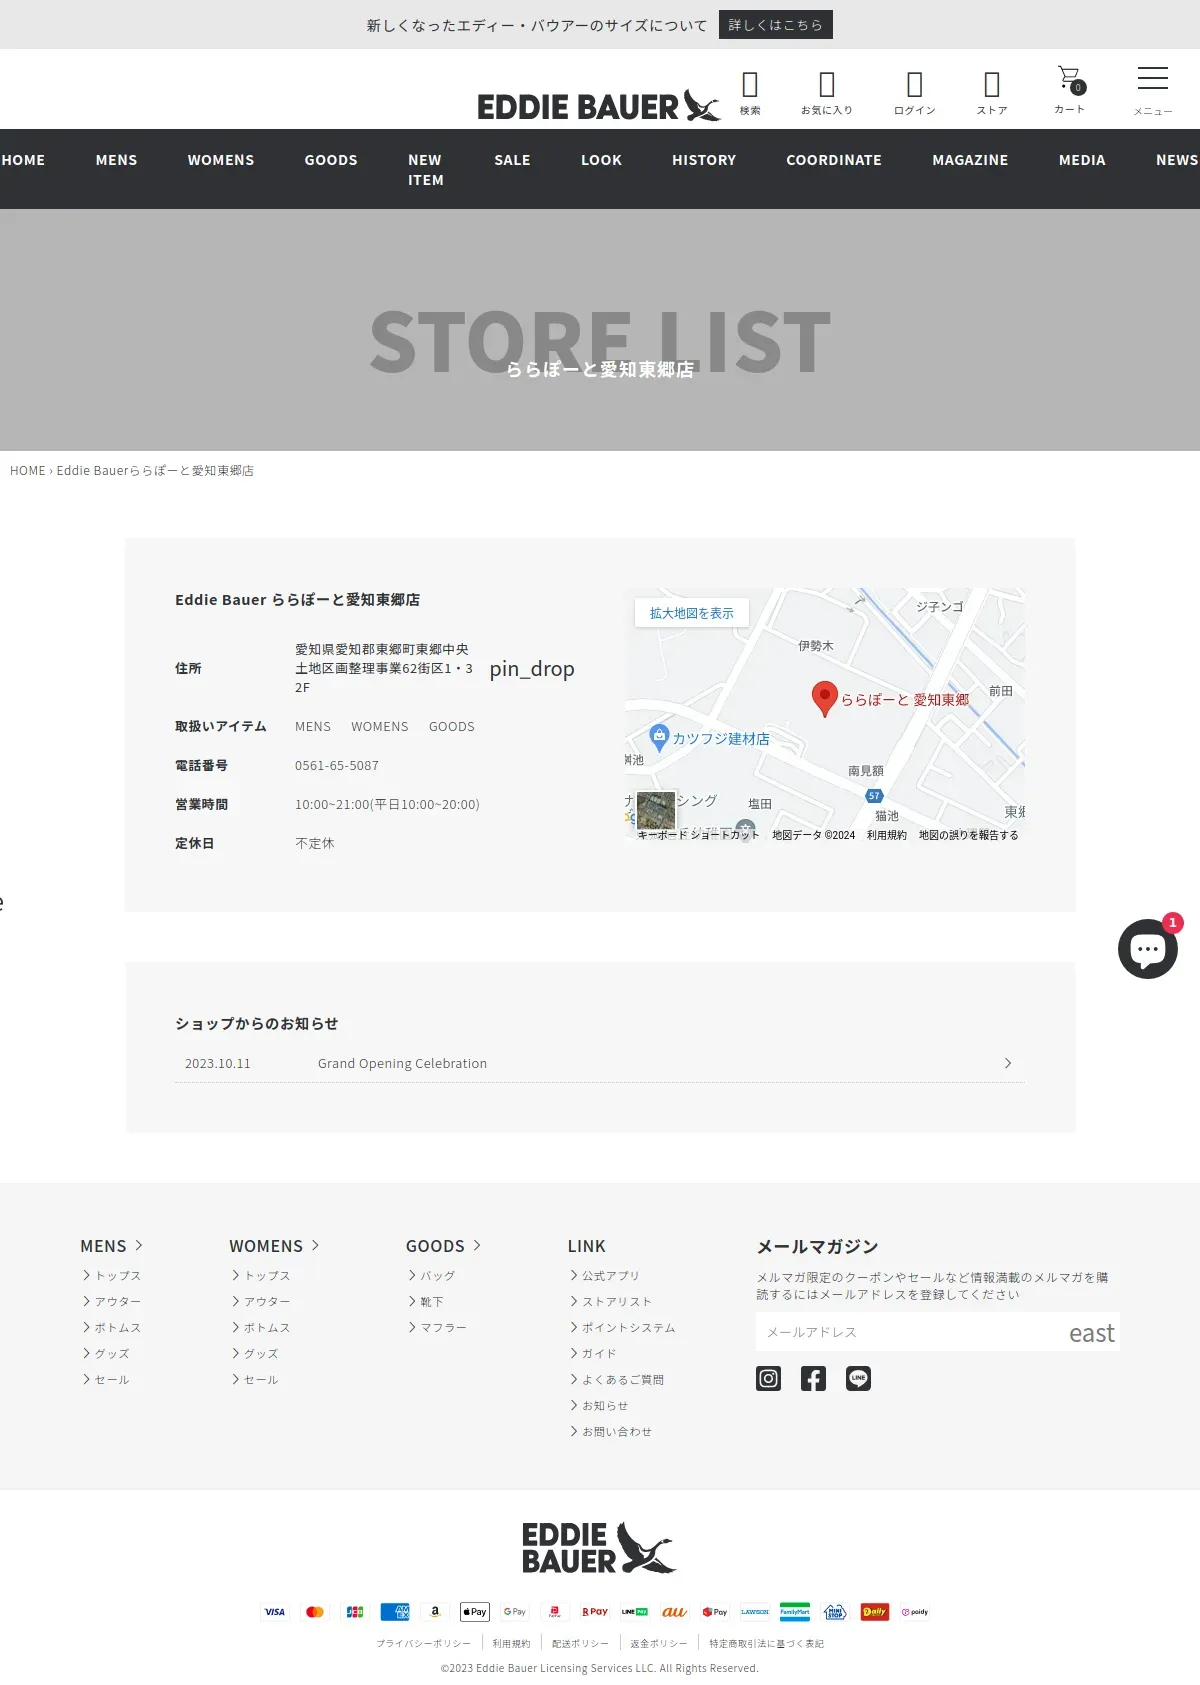Click the FamilyMart payment icon
The width and height of the screenshot is (1200, 1685).
[x=795, y=1612]
